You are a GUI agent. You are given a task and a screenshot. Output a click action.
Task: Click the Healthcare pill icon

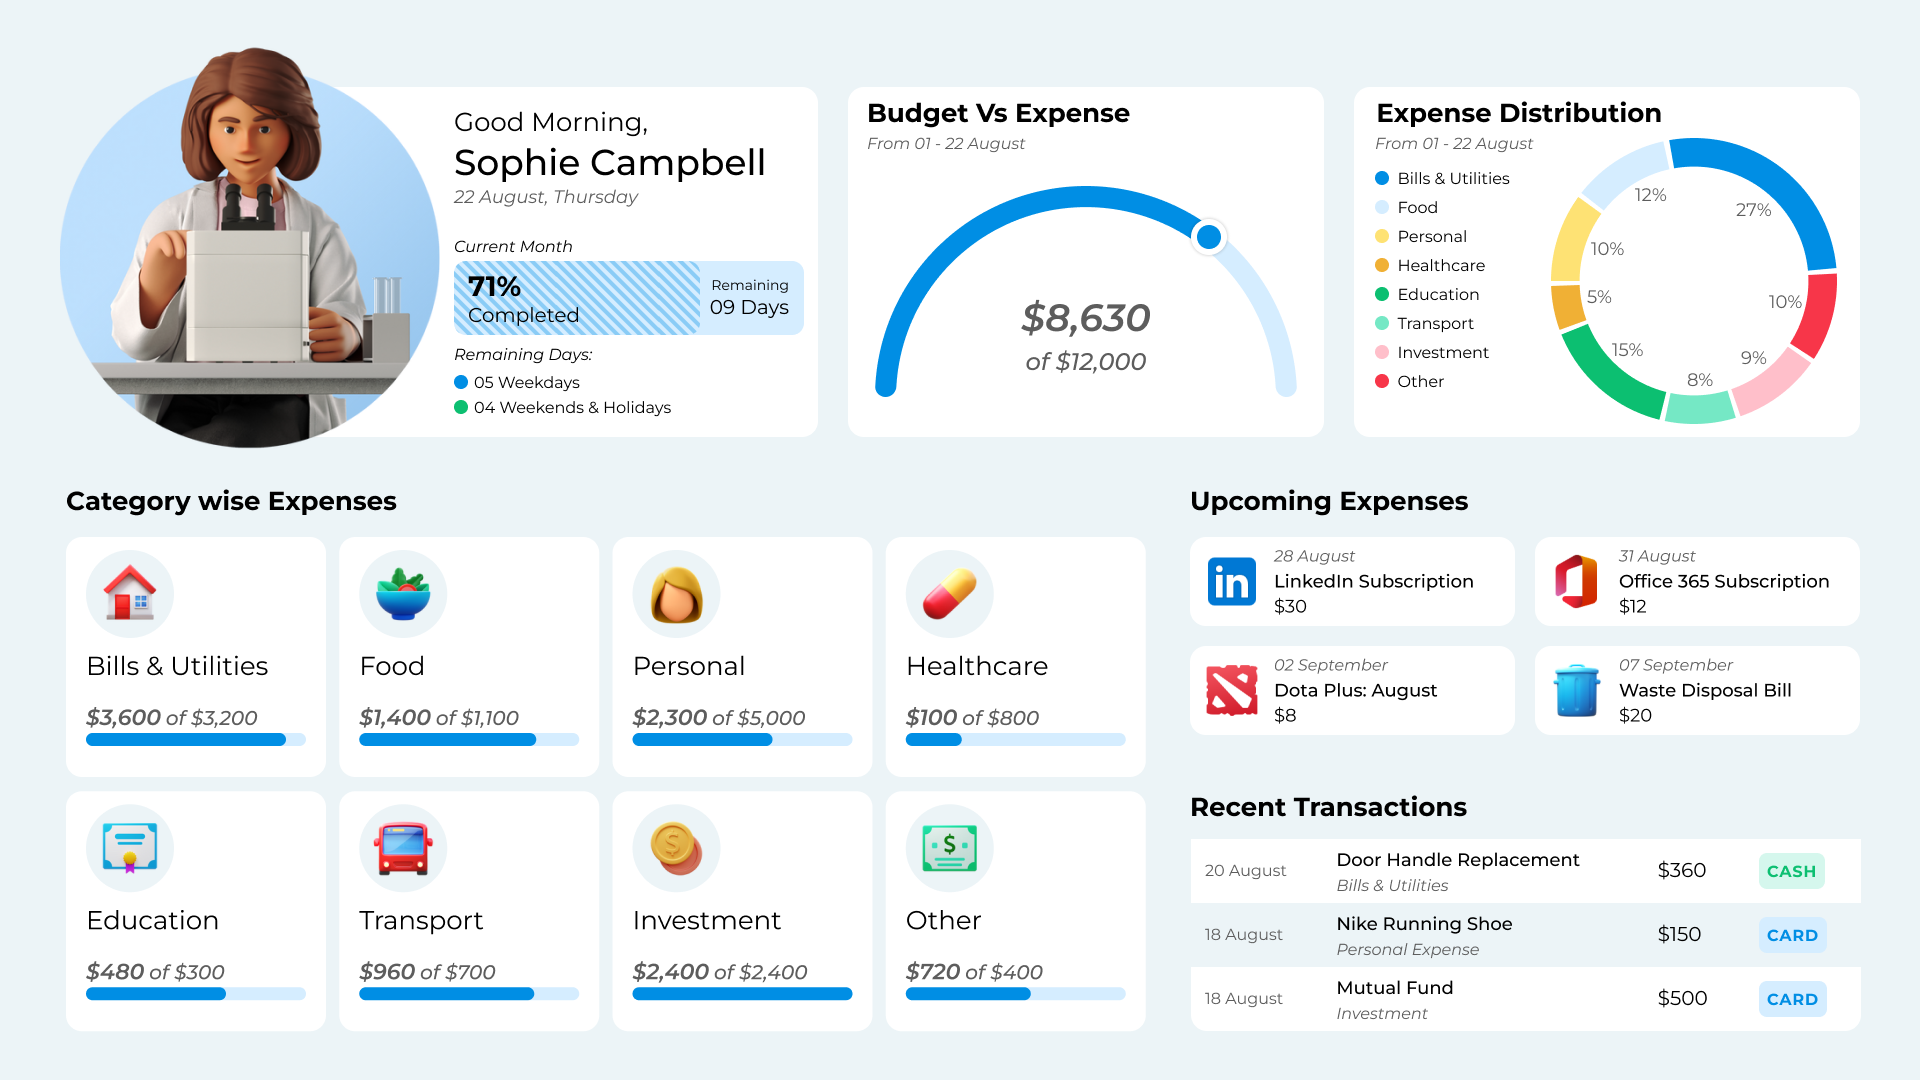point(949,593)
